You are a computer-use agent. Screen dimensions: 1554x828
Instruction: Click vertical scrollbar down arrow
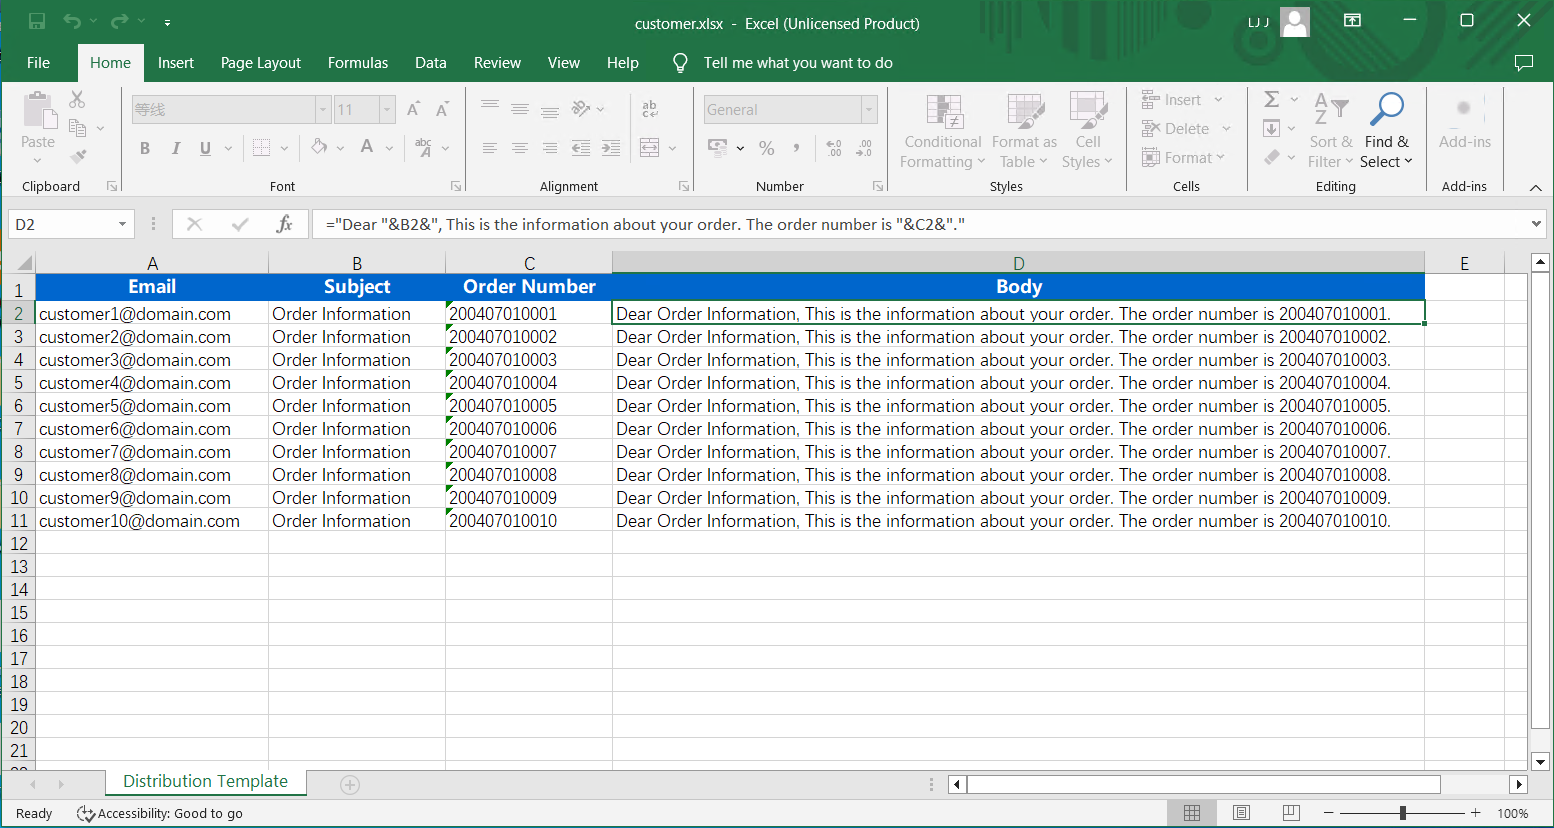click(x=1541, y=762)
